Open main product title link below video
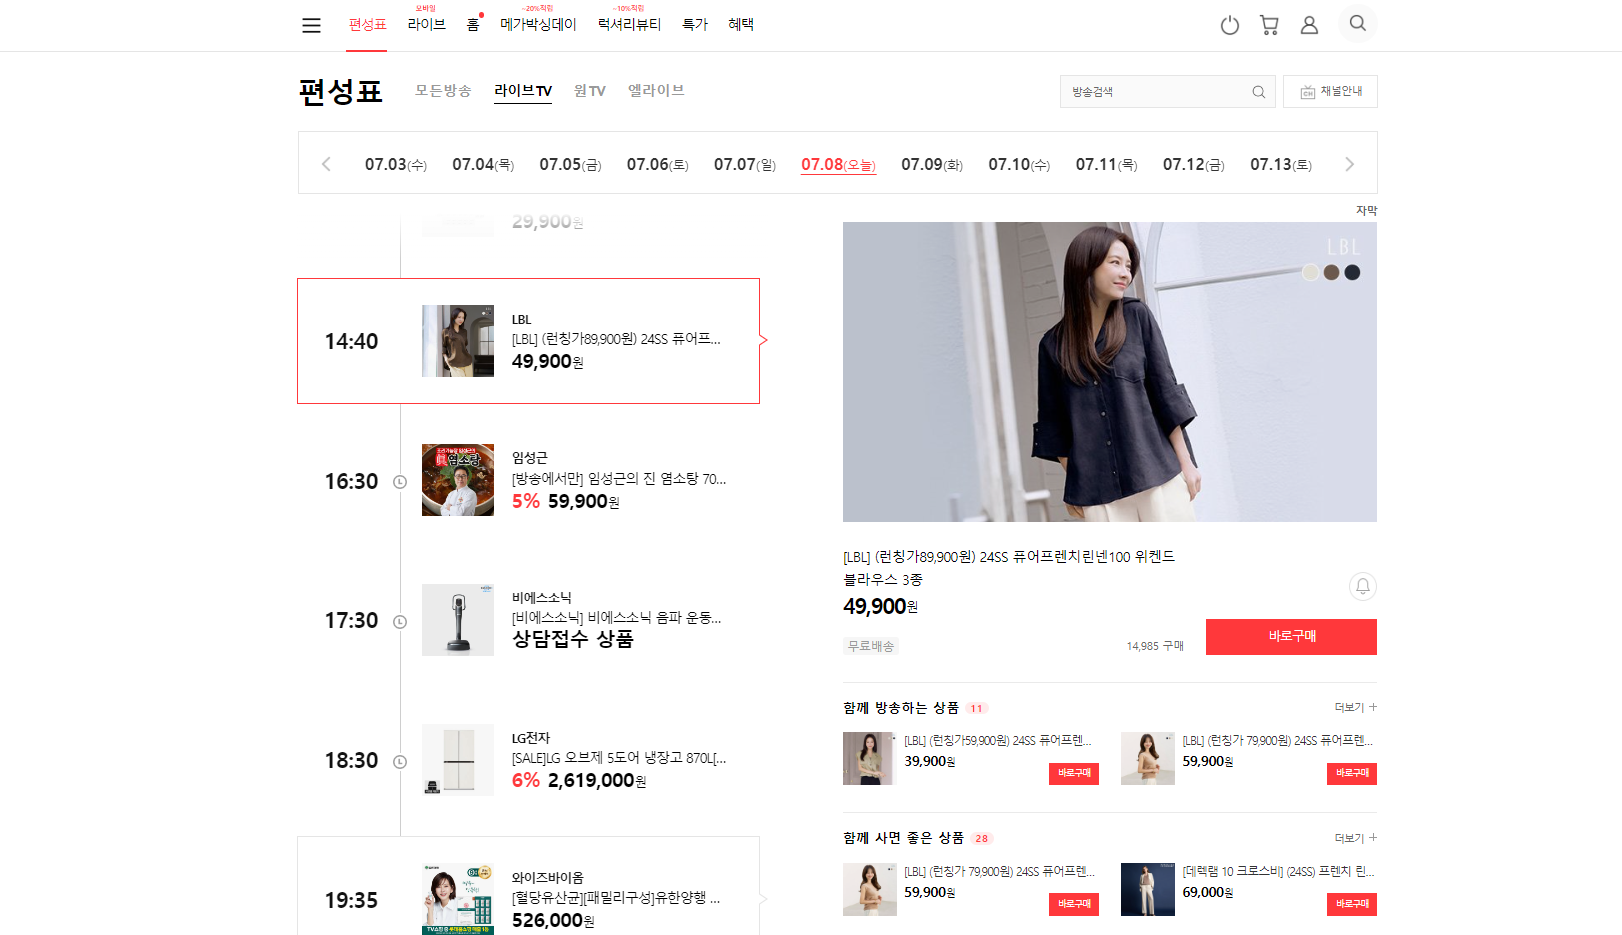This screenshot has height=935, width=1622. [1009, 568]
